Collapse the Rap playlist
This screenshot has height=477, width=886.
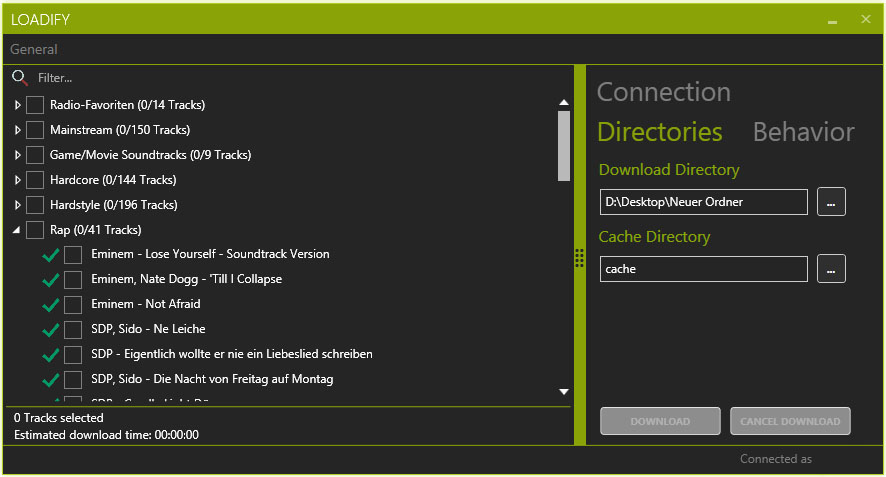[18, 230]
